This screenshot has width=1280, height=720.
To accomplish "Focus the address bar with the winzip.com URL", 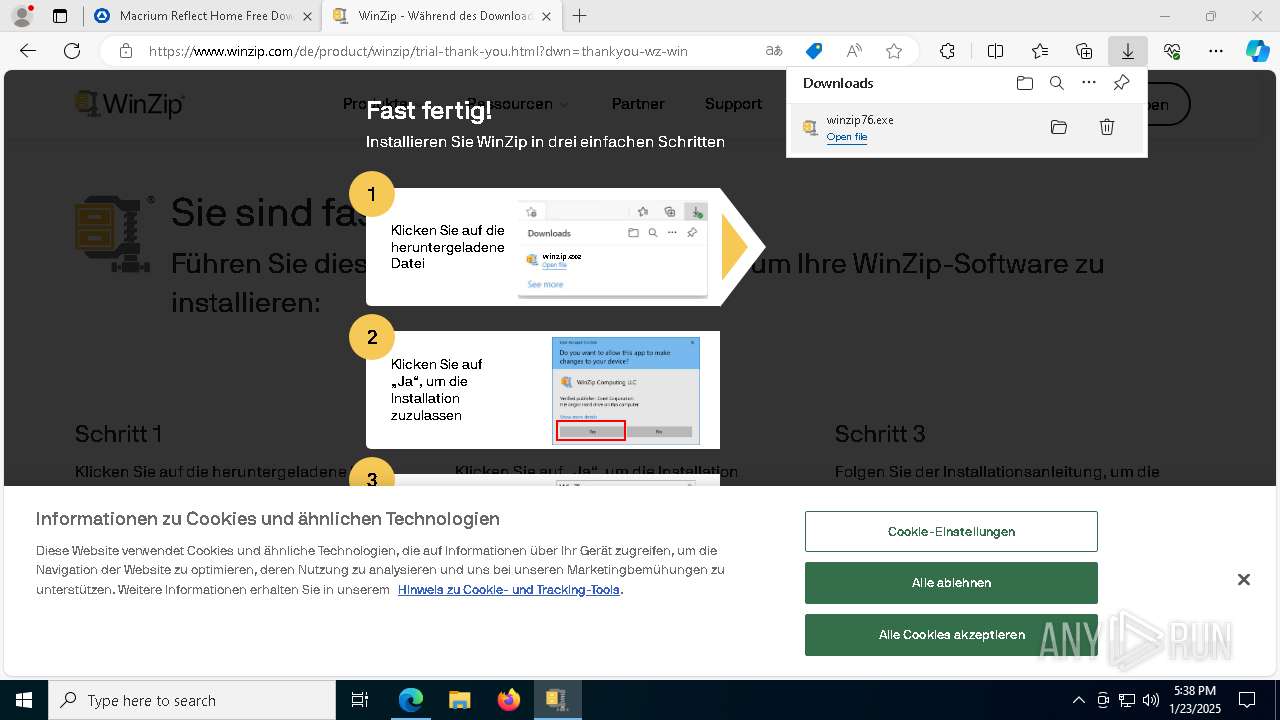I will point(418,51).
